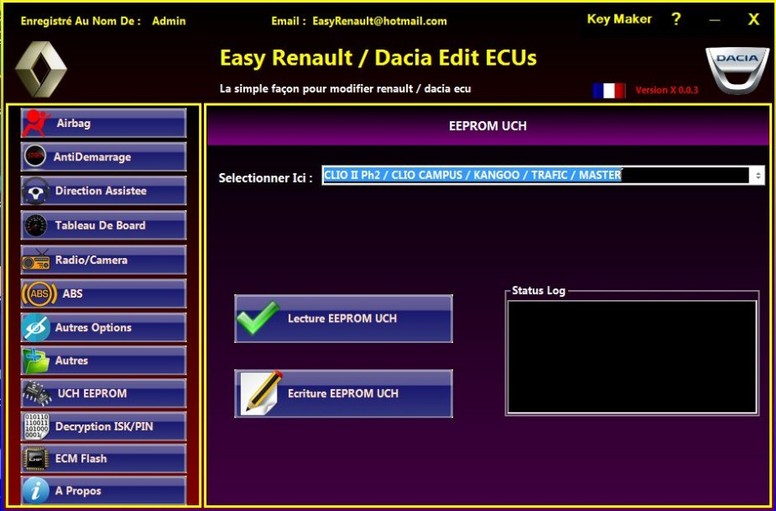Click the Selectionner Ici label
The height and width of the screenshot is (511, 776).
[265, 178]
